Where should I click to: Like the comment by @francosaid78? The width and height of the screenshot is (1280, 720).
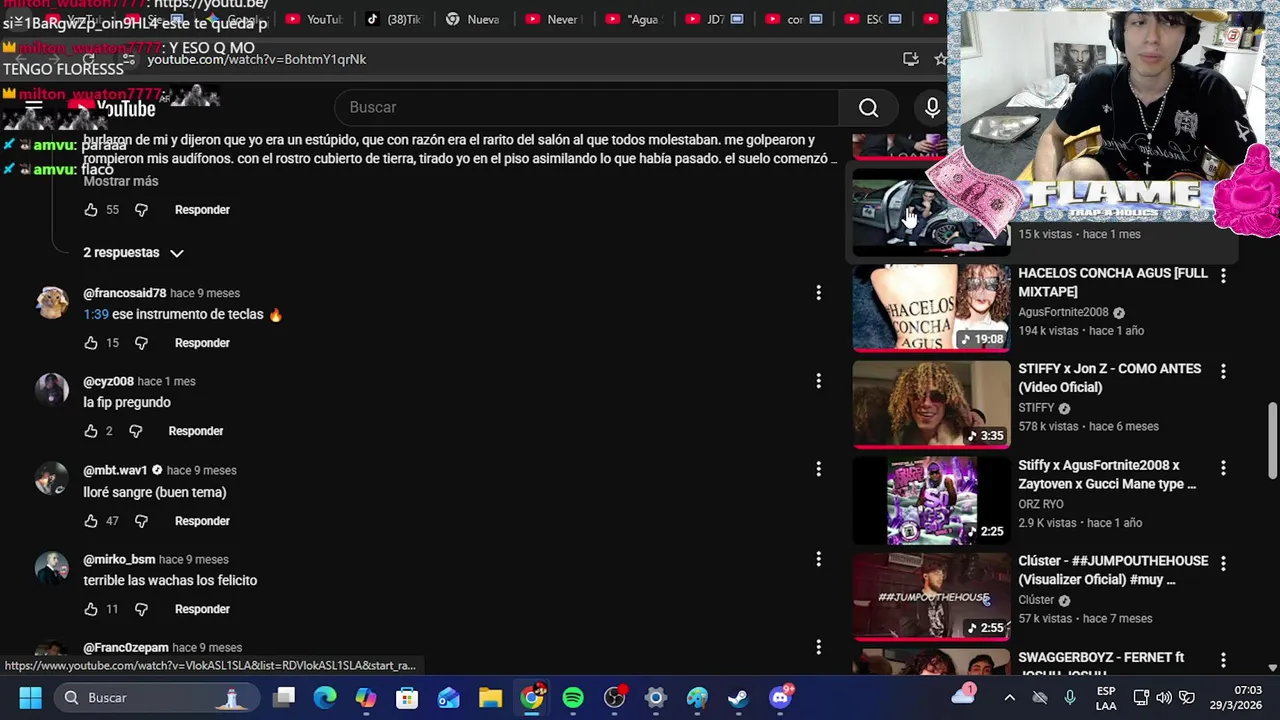click(91, 343)
